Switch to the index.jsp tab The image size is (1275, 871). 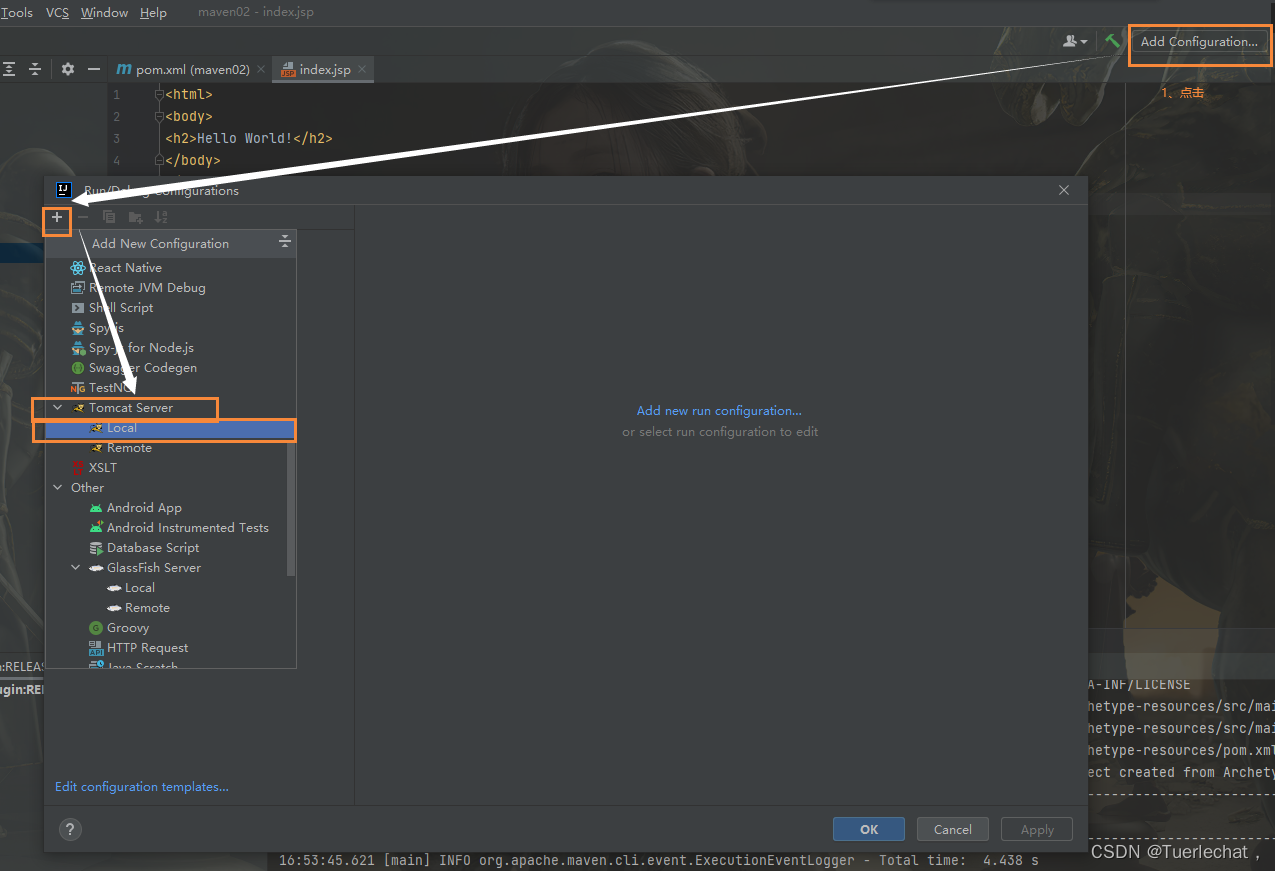click(x=324, y=69)
